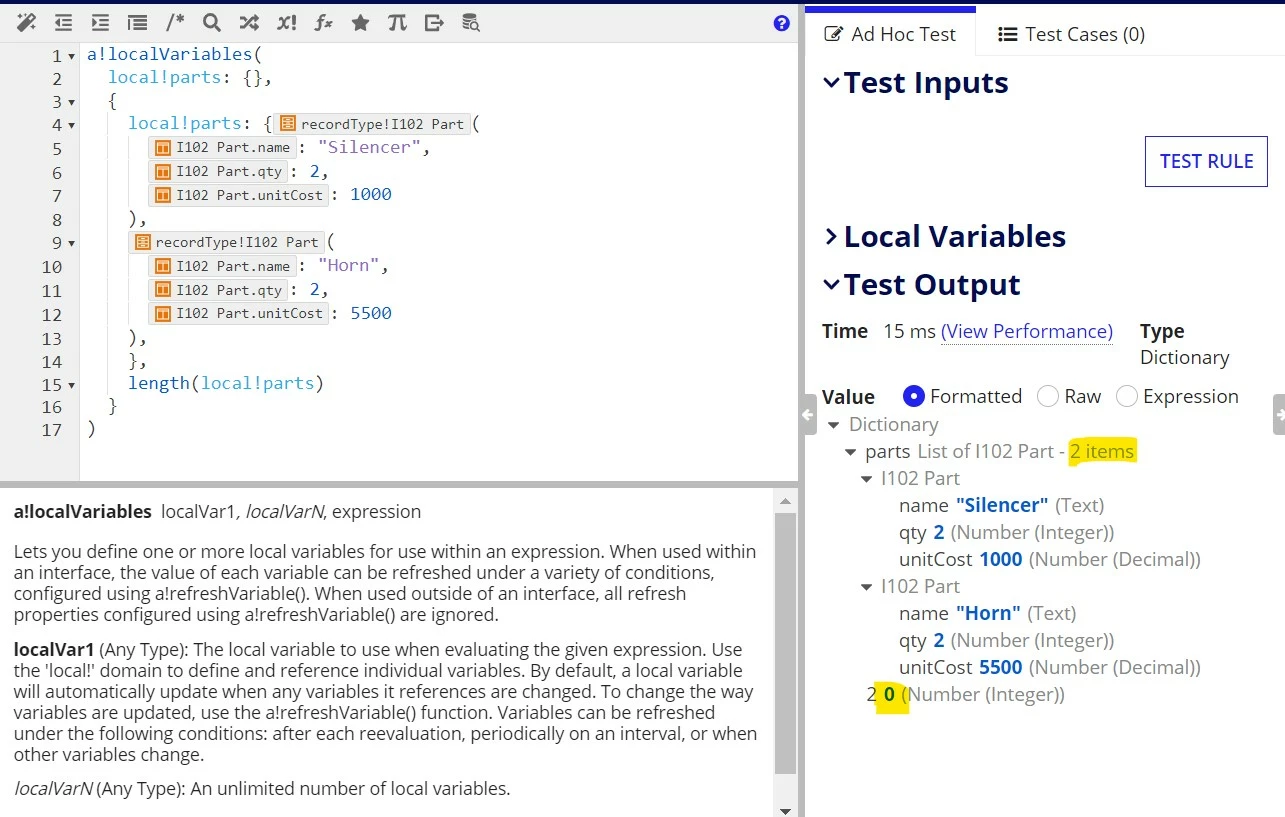This screenshot has height=817, width=1285.
Task: Click name "Horn" in test output
Action: click(988, 613)
